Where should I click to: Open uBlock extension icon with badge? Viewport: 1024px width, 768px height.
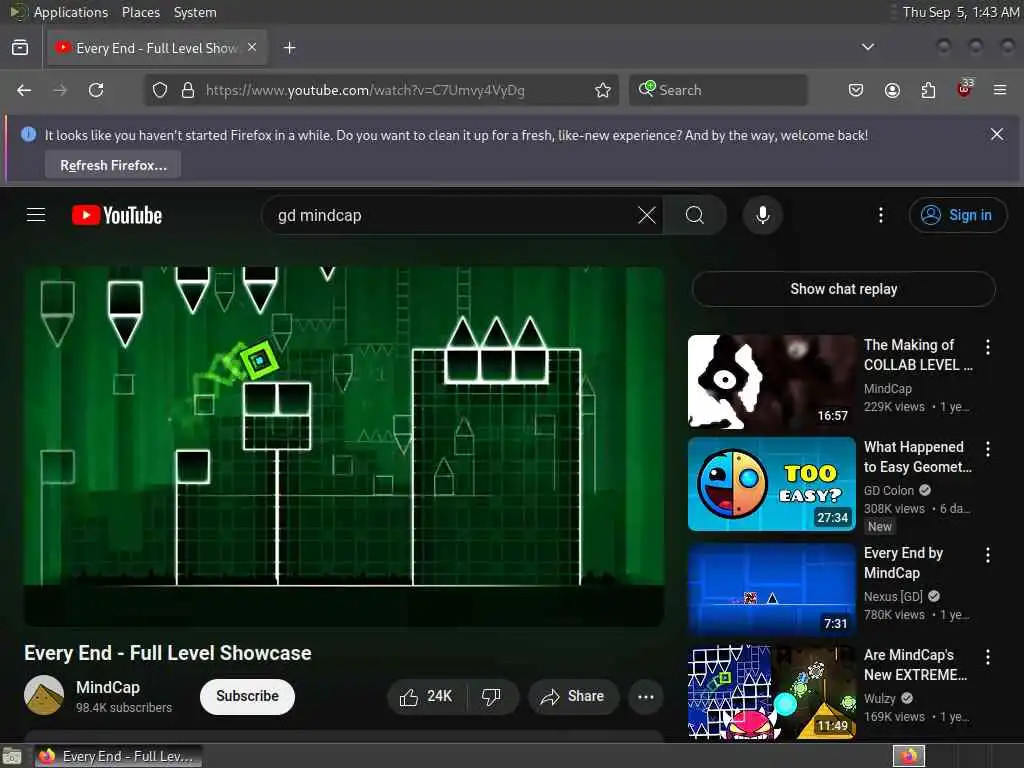click(965, 89)
